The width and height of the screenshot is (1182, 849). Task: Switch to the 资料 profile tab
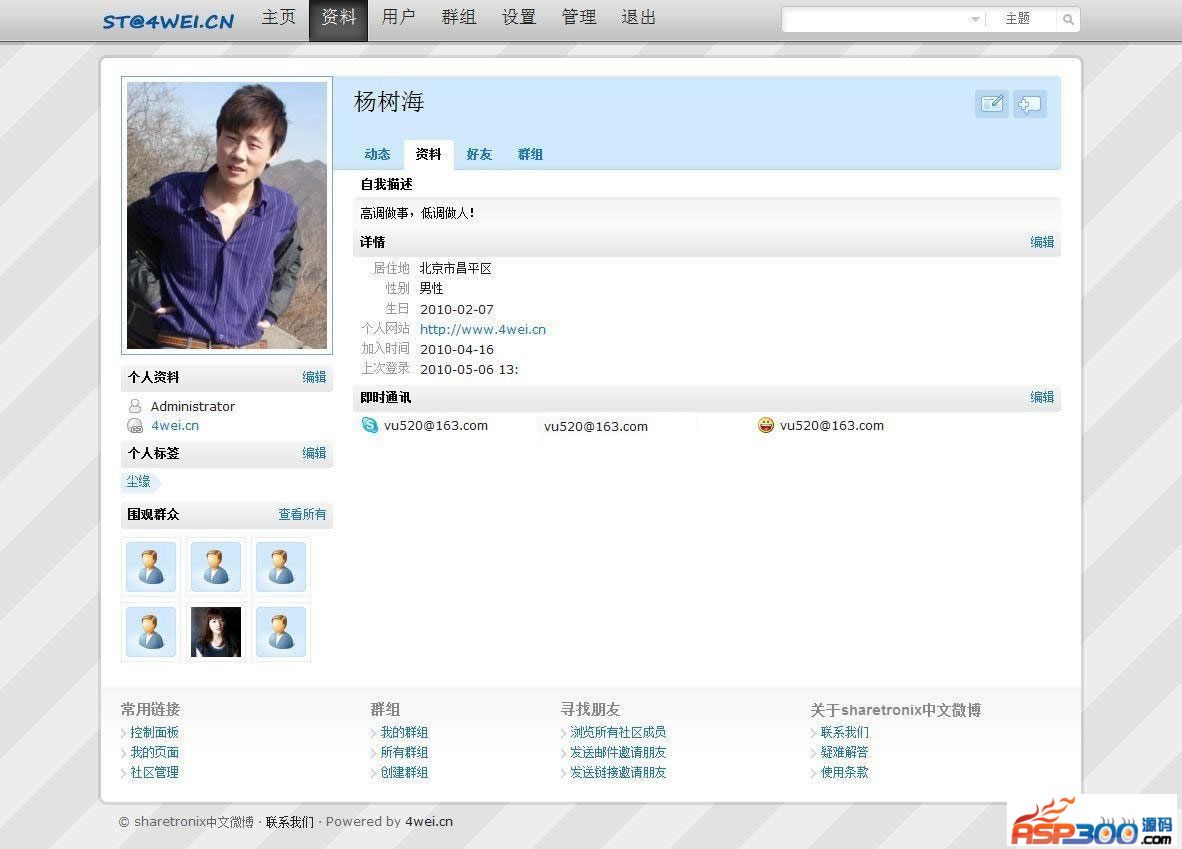point(428,155)
